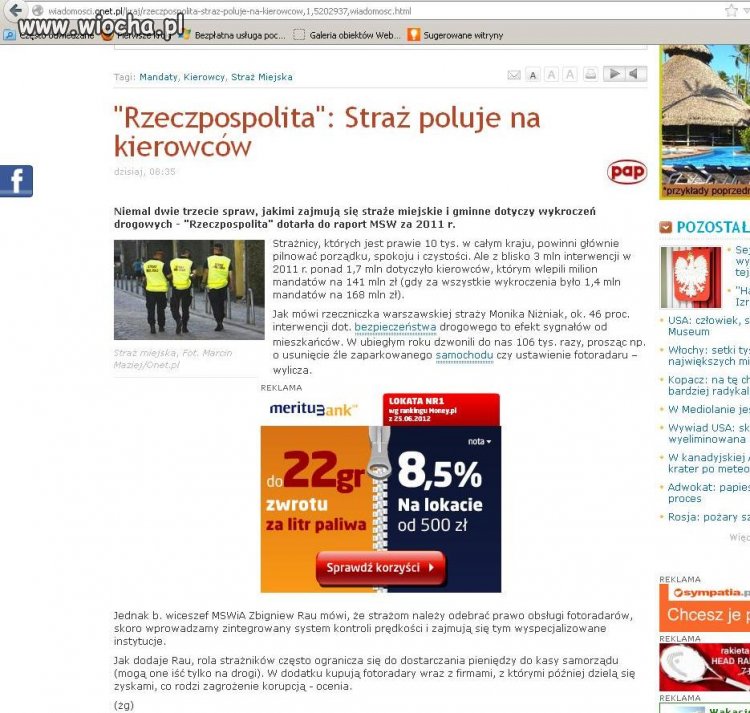The image size is (750, 713).
Task: Click the Meritum Bank logo
Action: (x=314, y=409)
